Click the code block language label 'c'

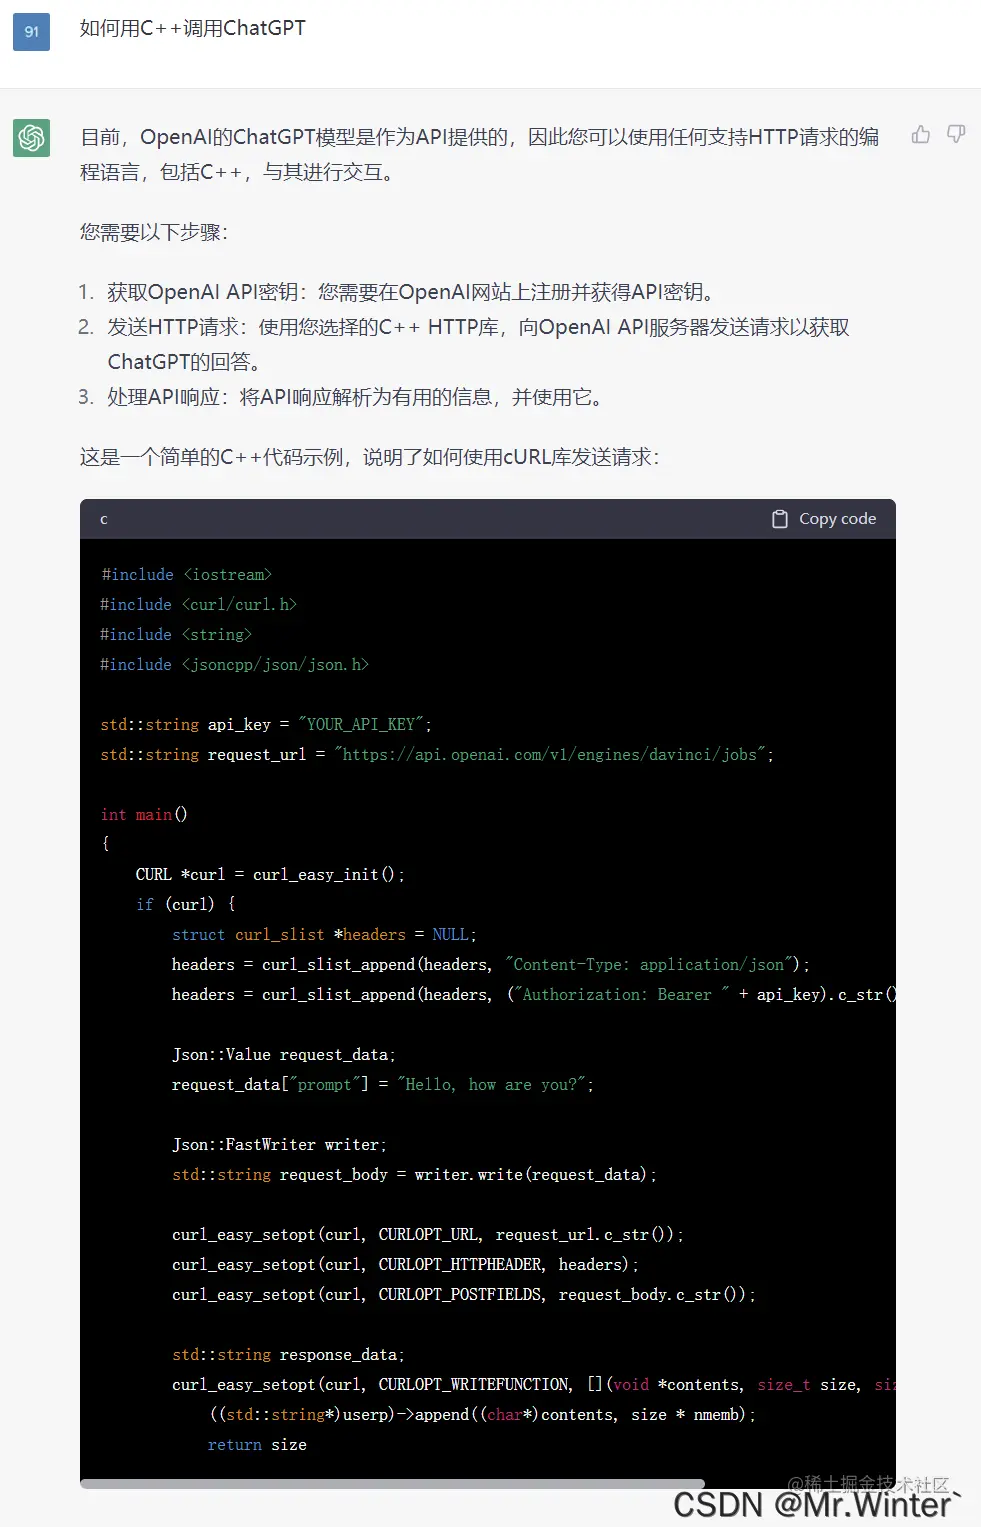click(104, 519)
